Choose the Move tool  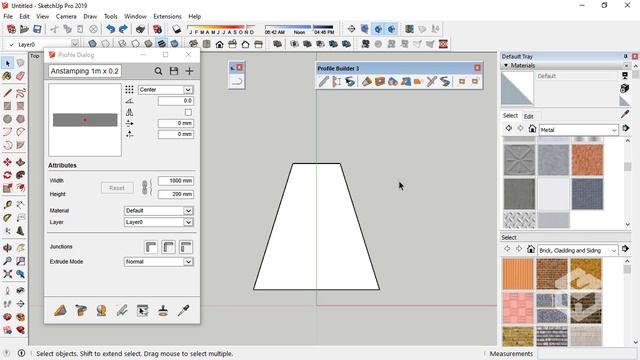(7, 162)
